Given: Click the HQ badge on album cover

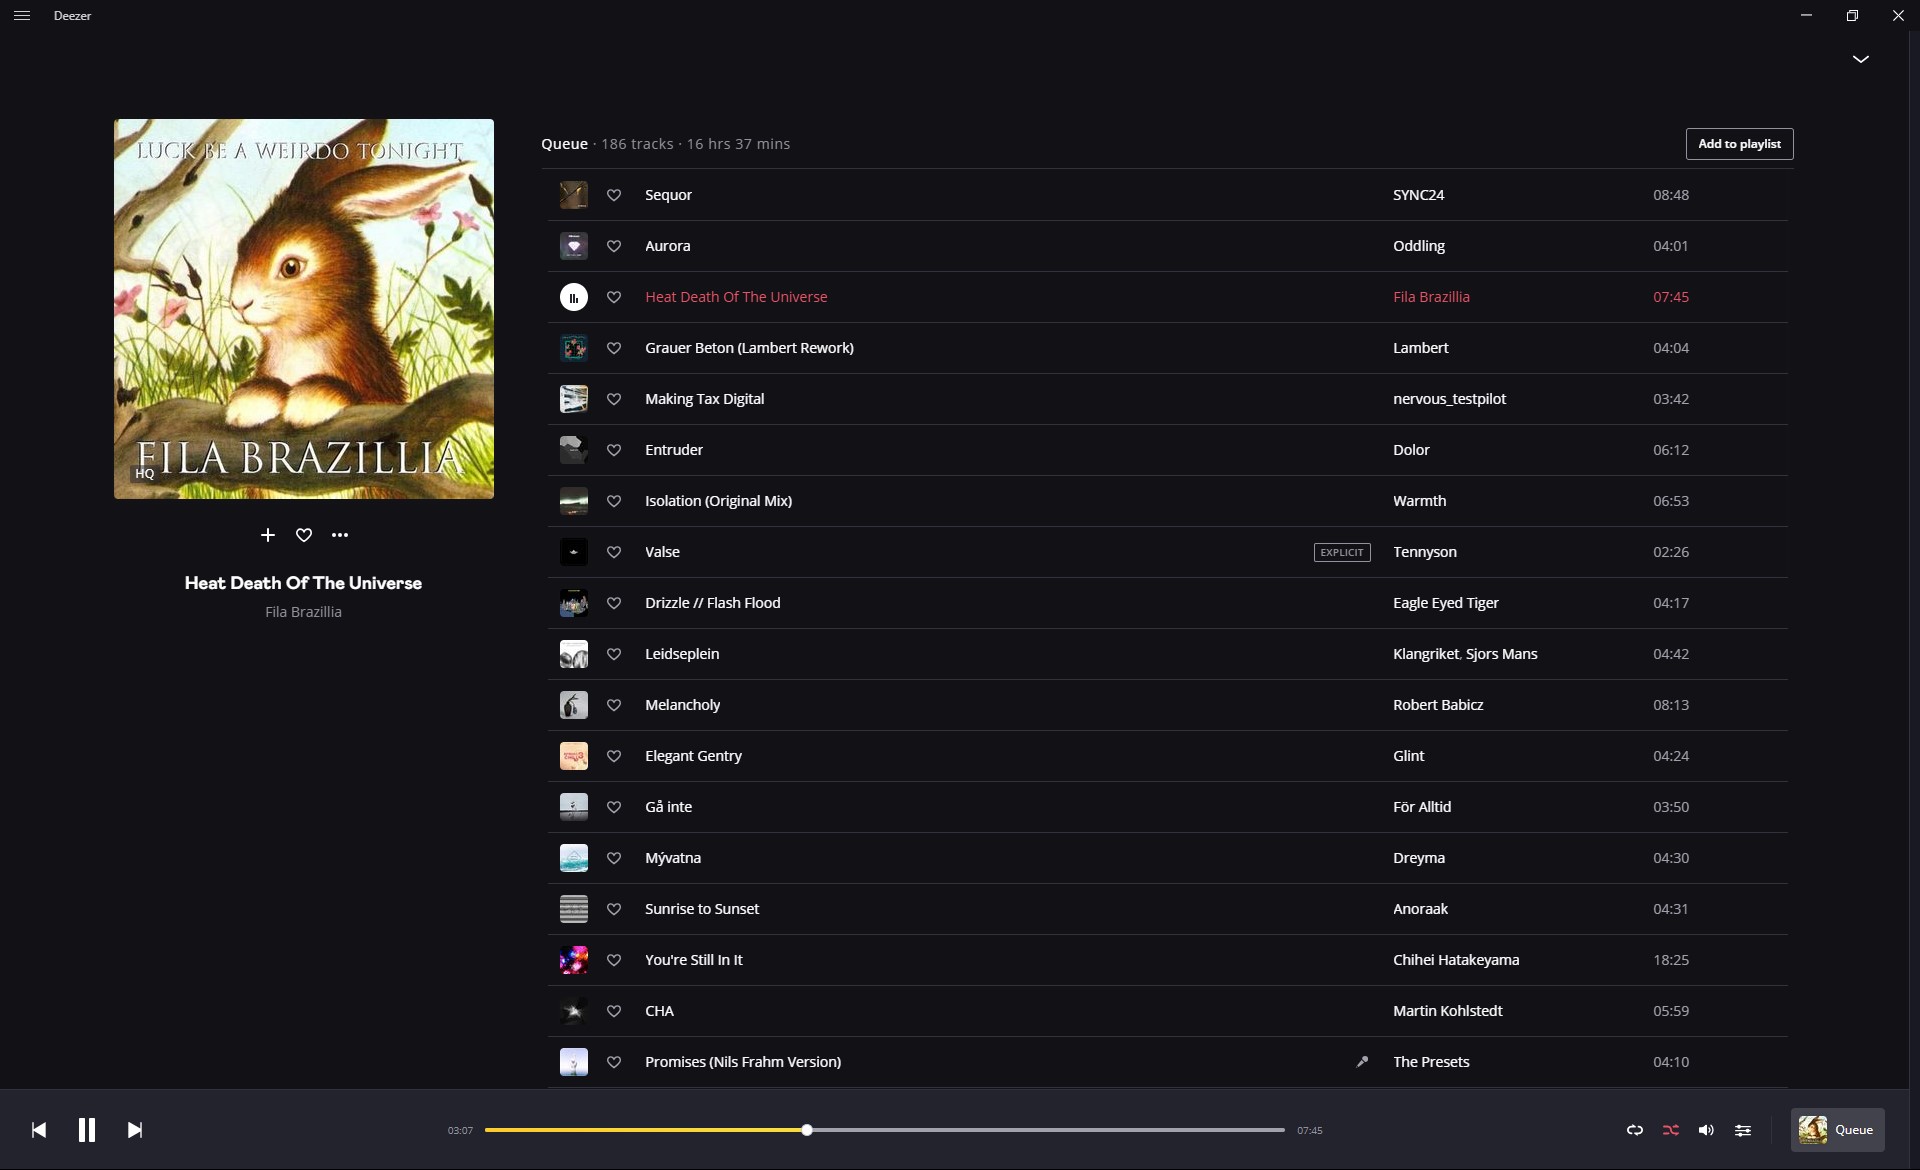Looking at the screenshot, I should [x=145, y=474].
